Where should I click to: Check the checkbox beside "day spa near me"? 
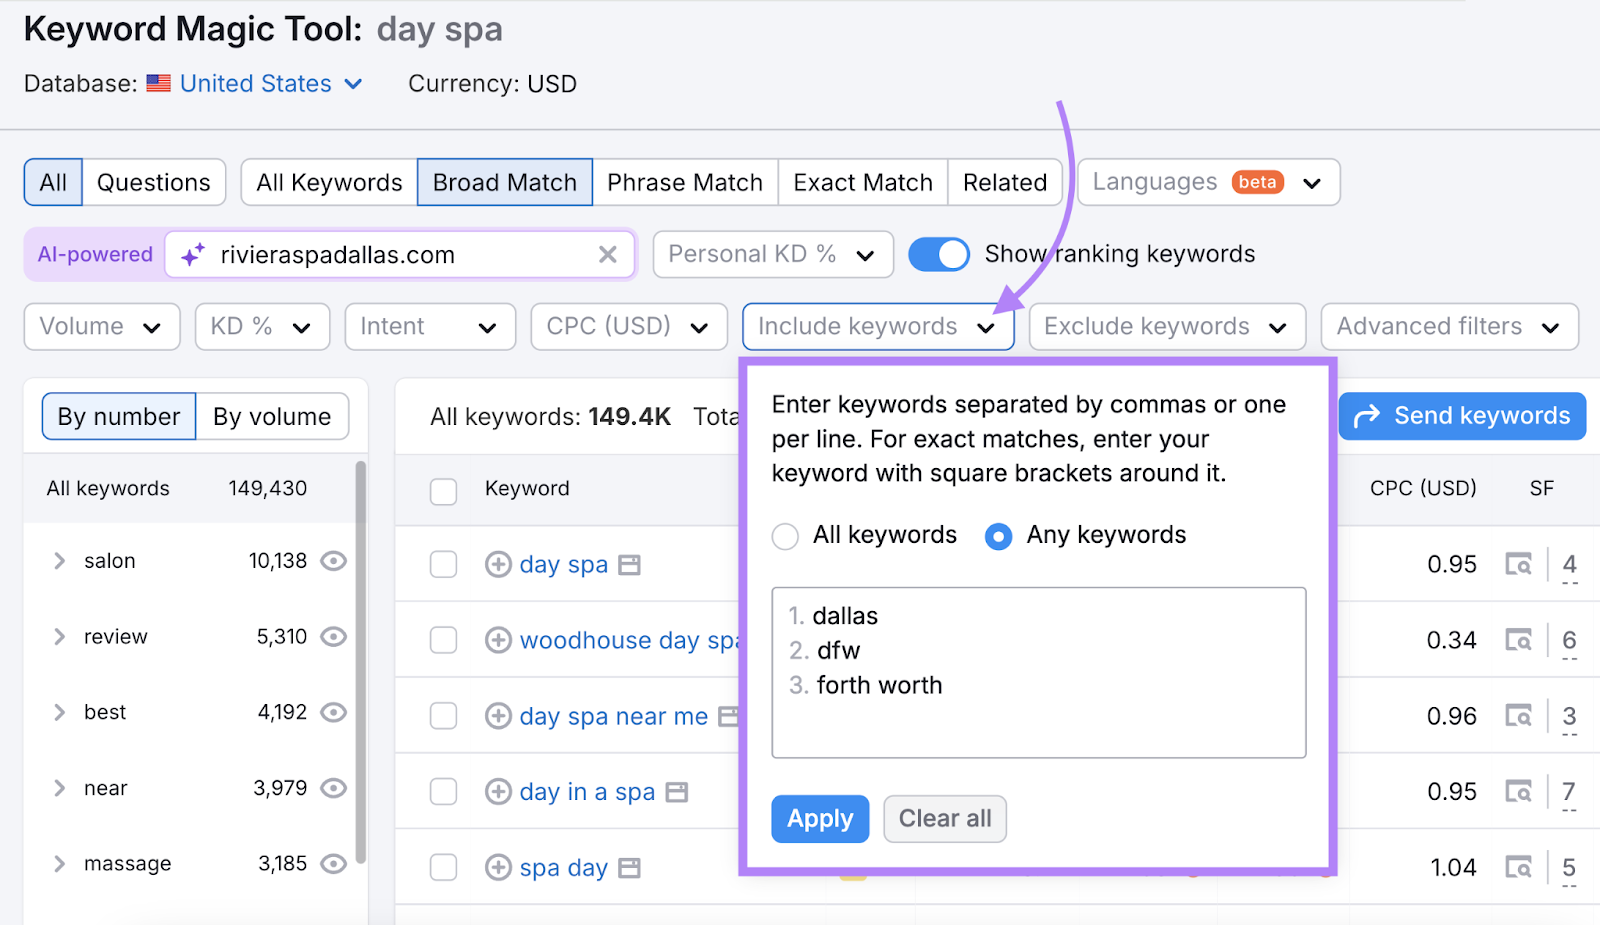pos(443,715)
